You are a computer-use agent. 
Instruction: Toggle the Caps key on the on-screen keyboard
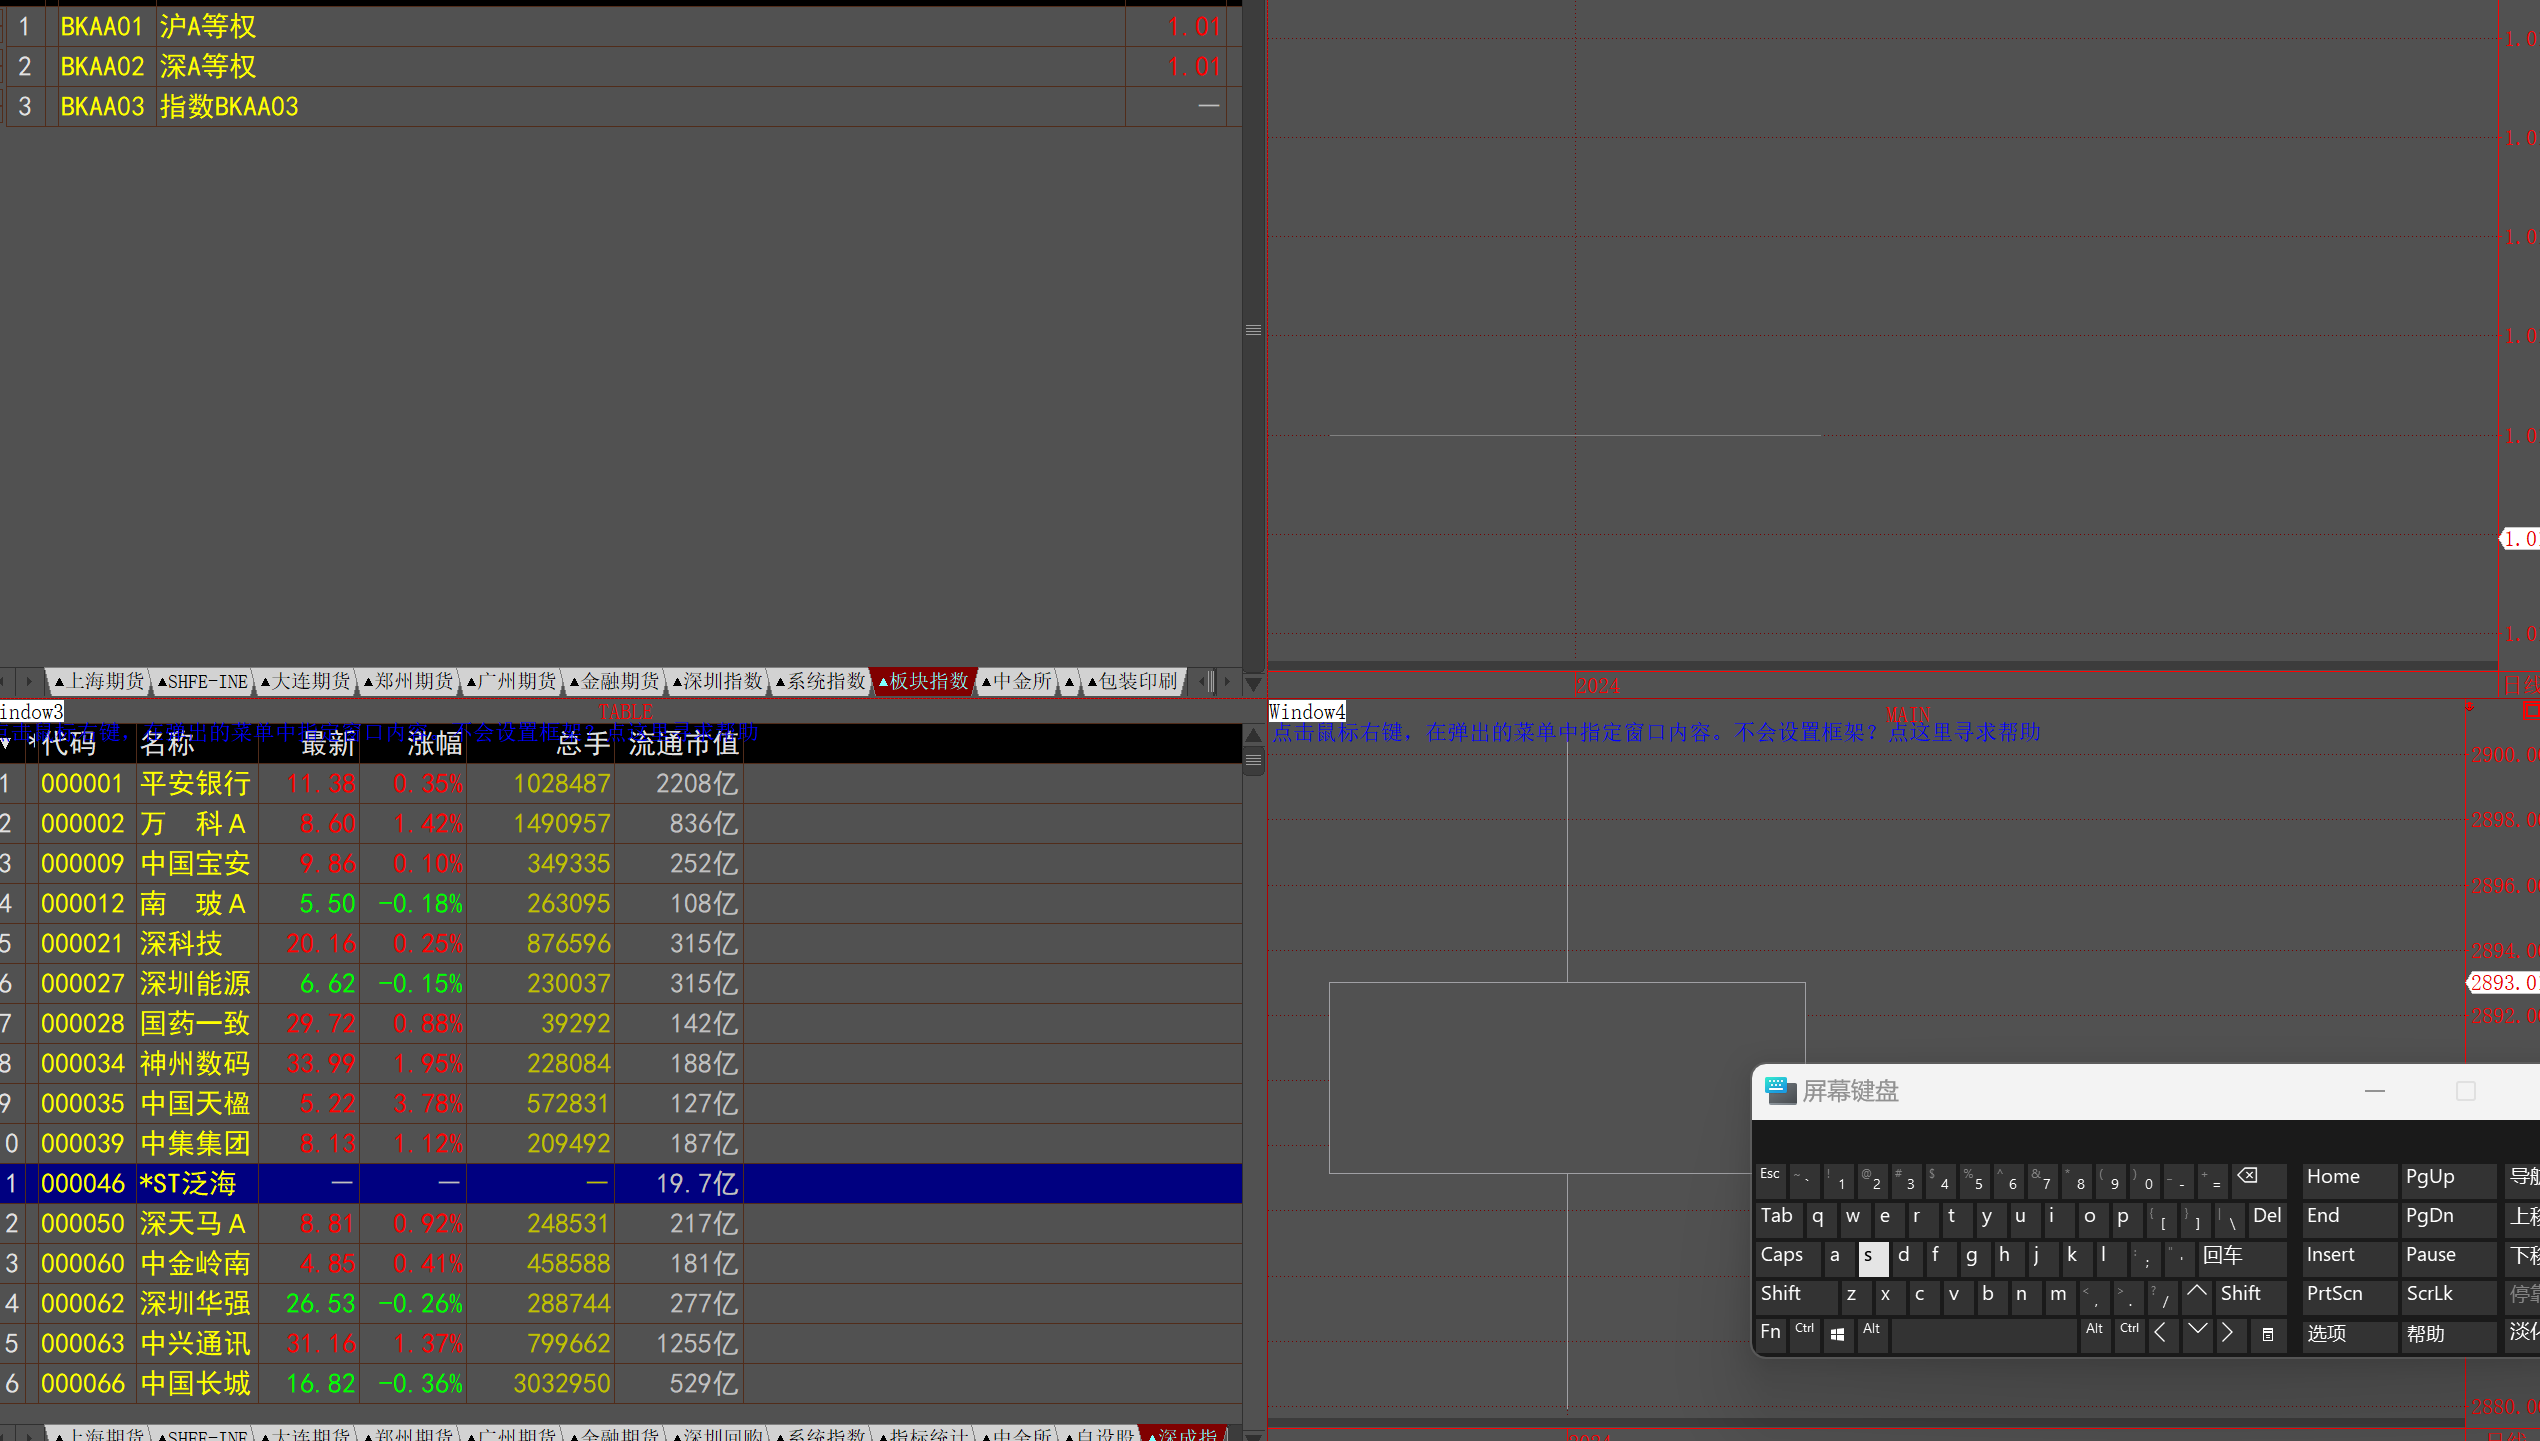coord(1786,1257)
